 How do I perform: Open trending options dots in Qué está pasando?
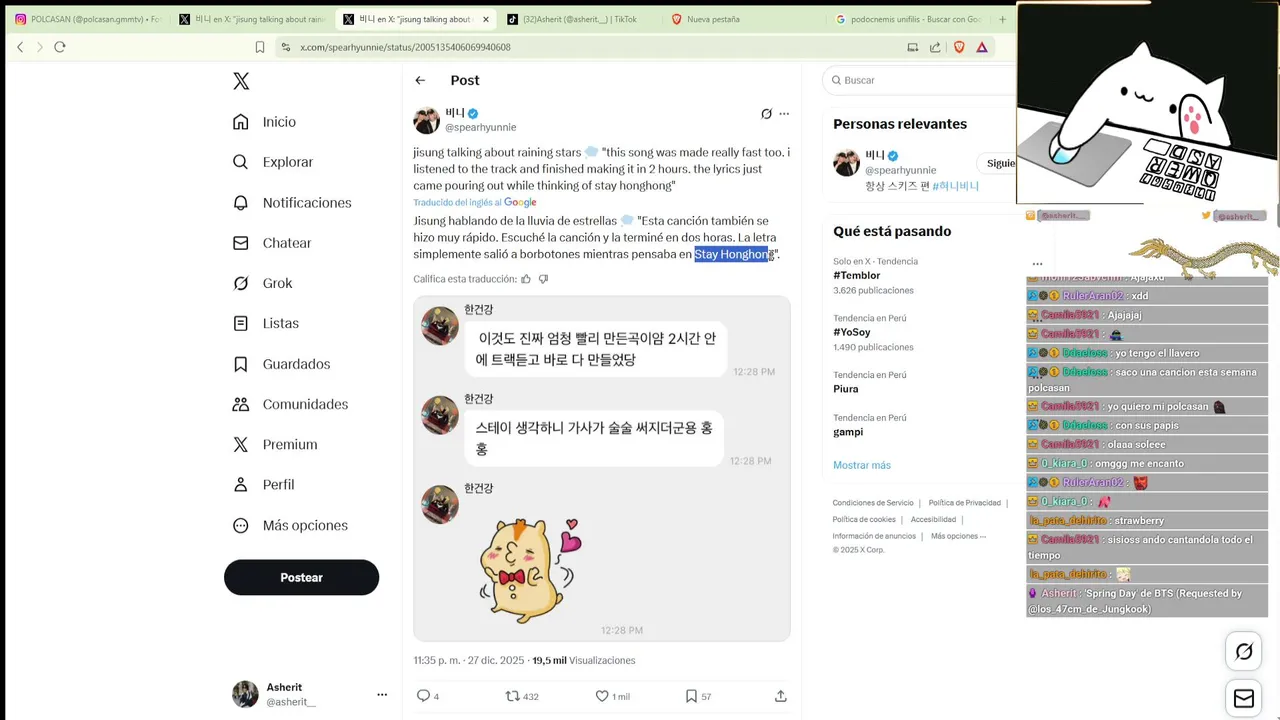tap(1037, 264)
